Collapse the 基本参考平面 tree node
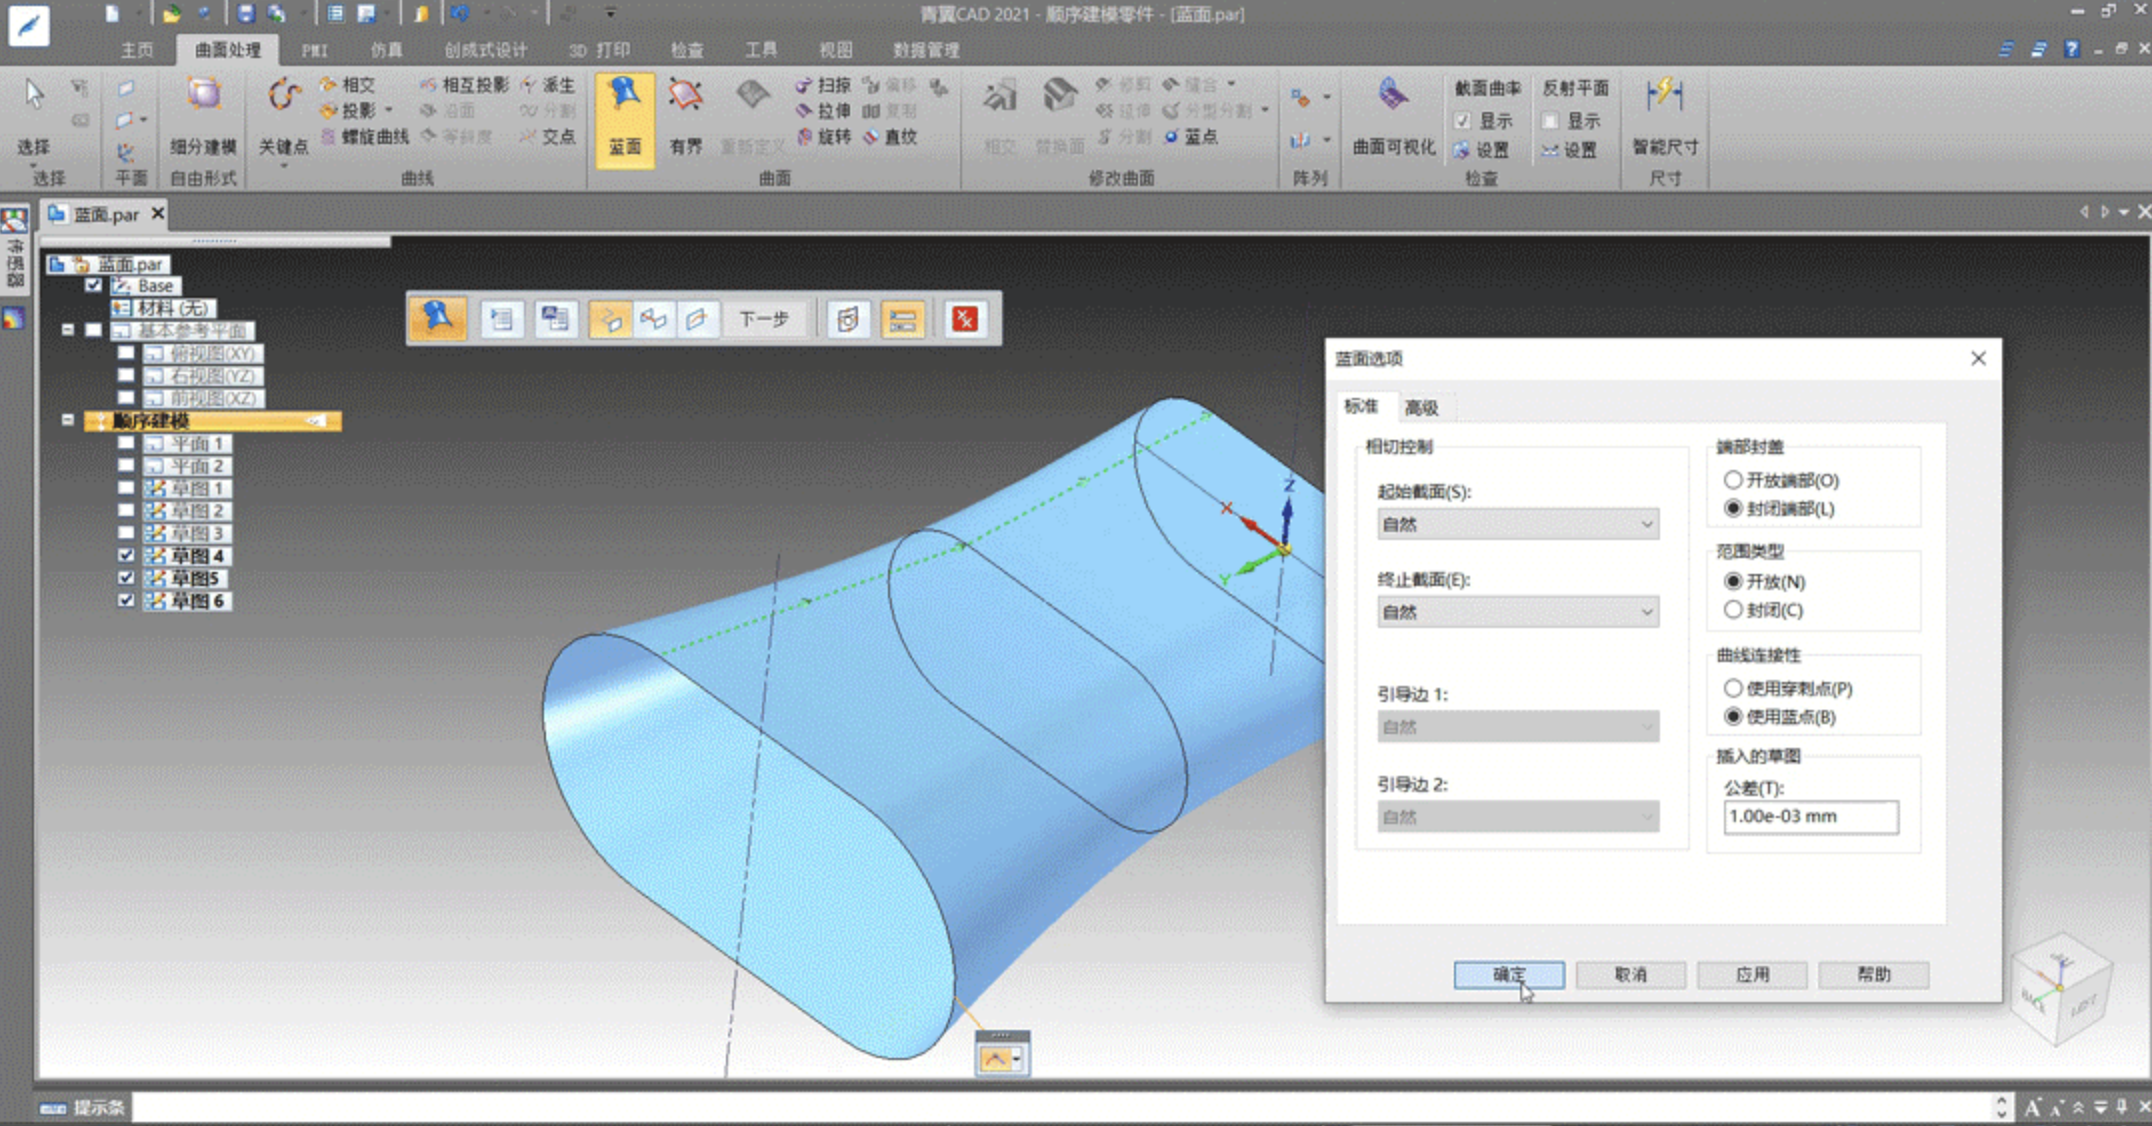 click(68, 329)
